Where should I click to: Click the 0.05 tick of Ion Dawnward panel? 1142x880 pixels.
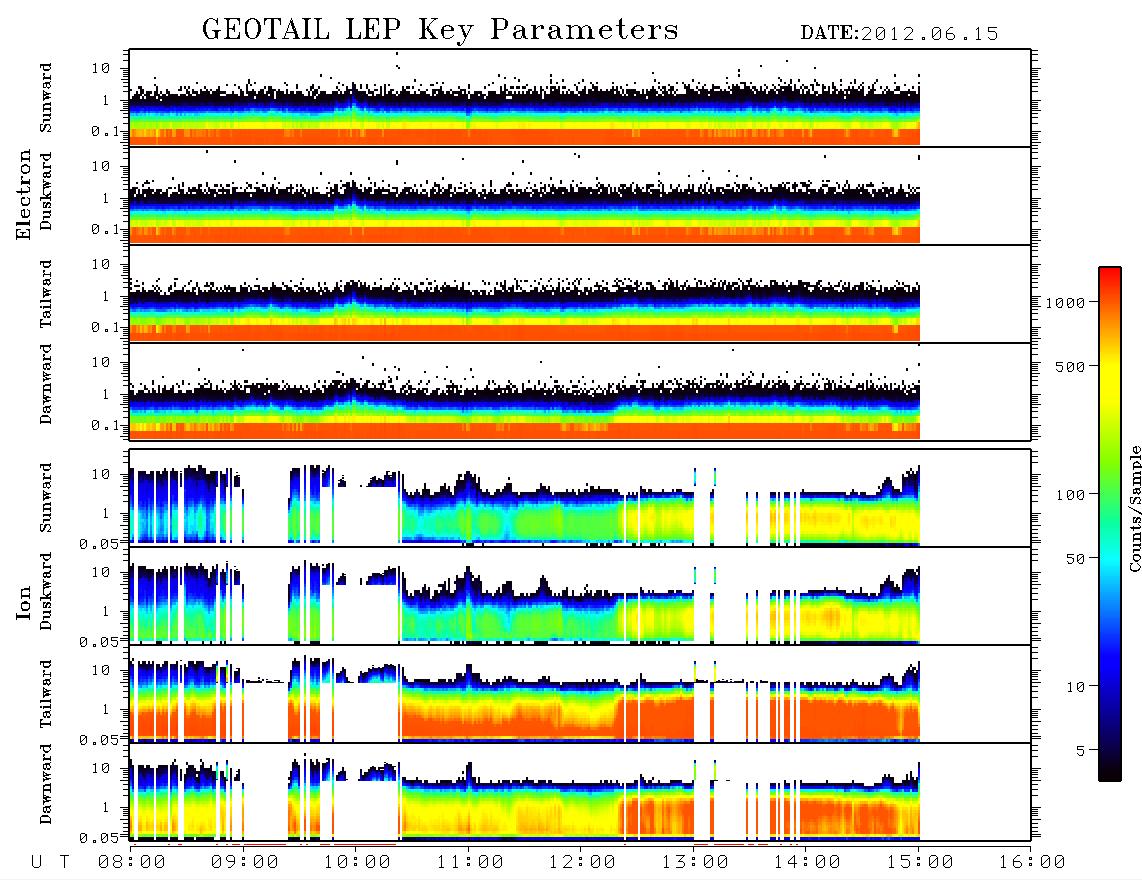click(99, 838)
